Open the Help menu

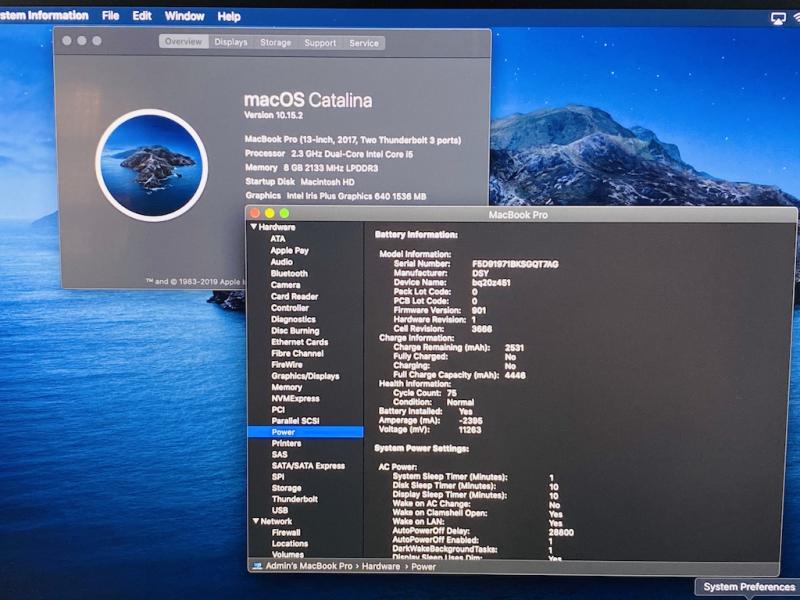click(x=229, y=17)
